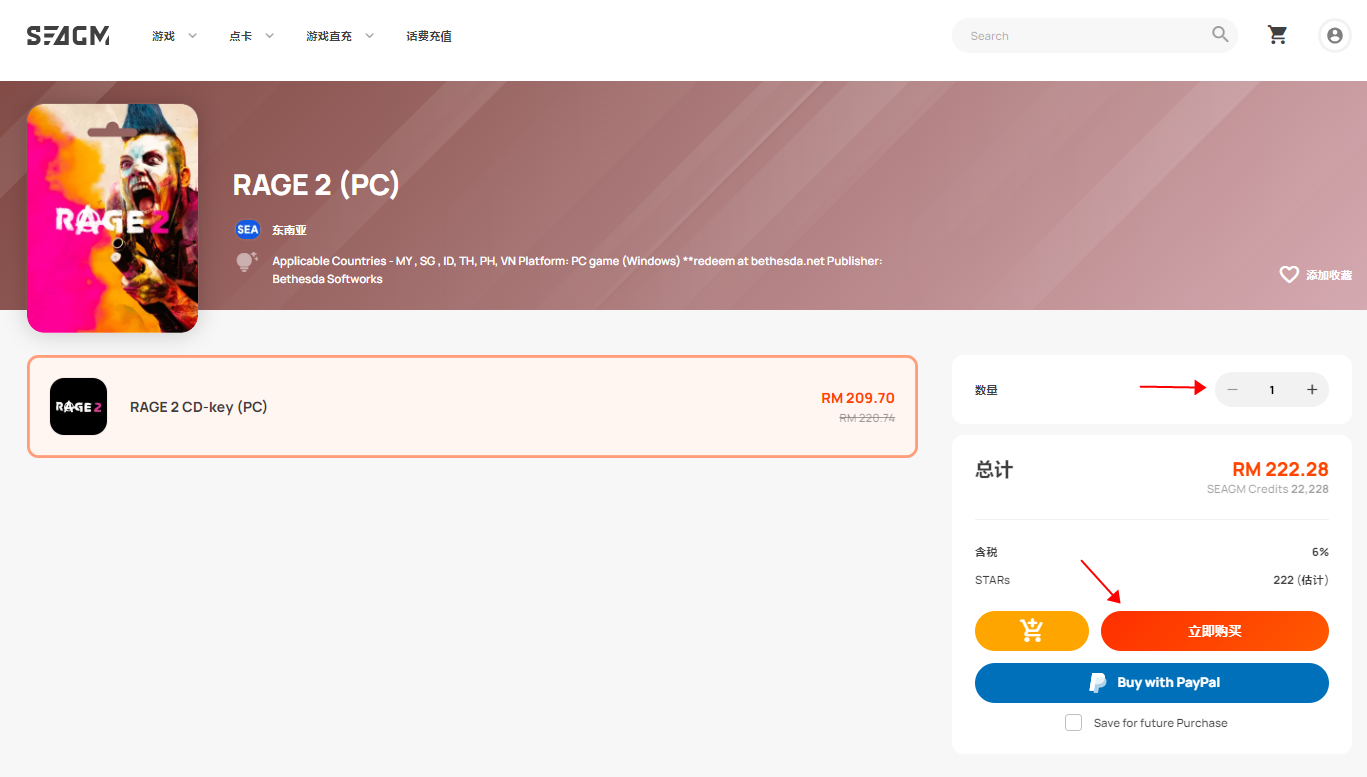Click the RM 209.70 price
Screen dimensions: 1367x777
coord(858,398)
